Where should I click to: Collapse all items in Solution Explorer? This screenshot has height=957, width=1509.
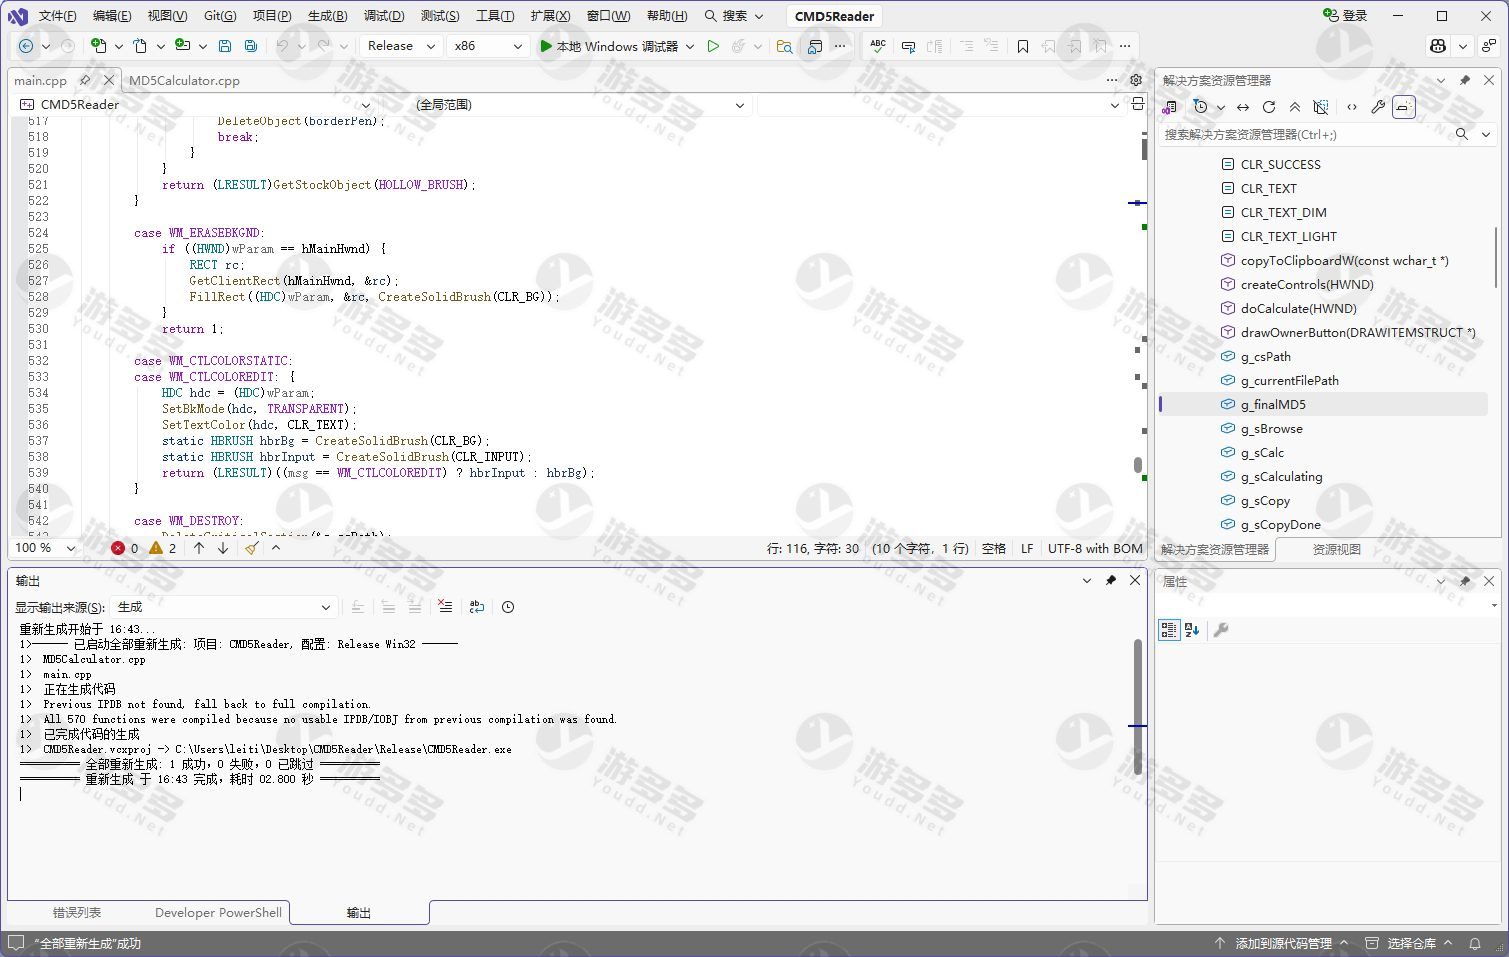pyautogui.click(x=1295, y=107)
